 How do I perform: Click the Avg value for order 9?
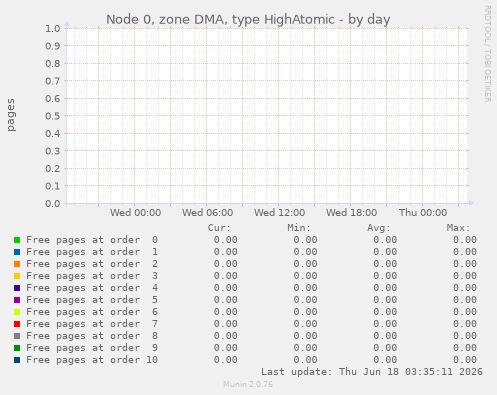click(x=385, y=348)
